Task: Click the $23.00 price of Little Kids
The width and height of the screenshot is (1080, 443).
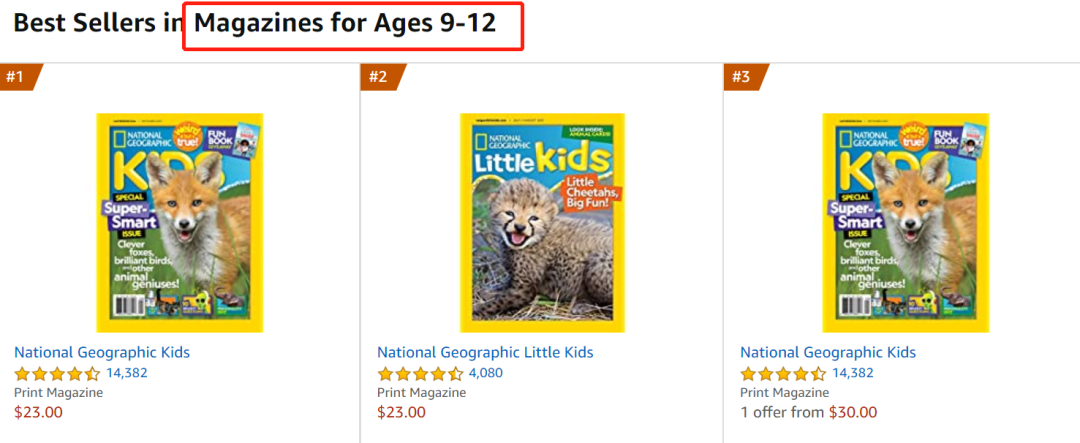Action: click(401, 412)
